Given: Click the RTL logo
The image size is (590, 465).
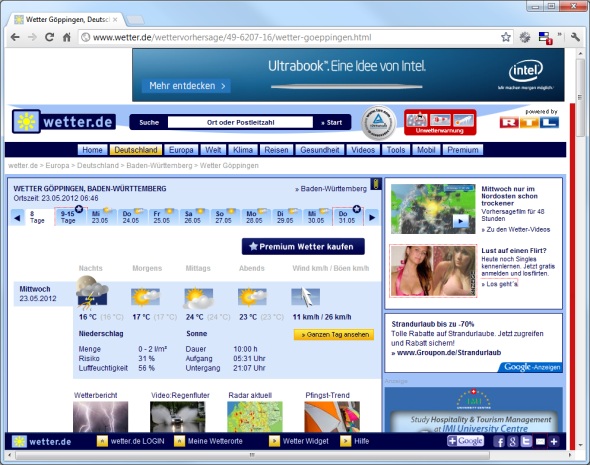Looking at the screenshot, I should click(529, 123).
